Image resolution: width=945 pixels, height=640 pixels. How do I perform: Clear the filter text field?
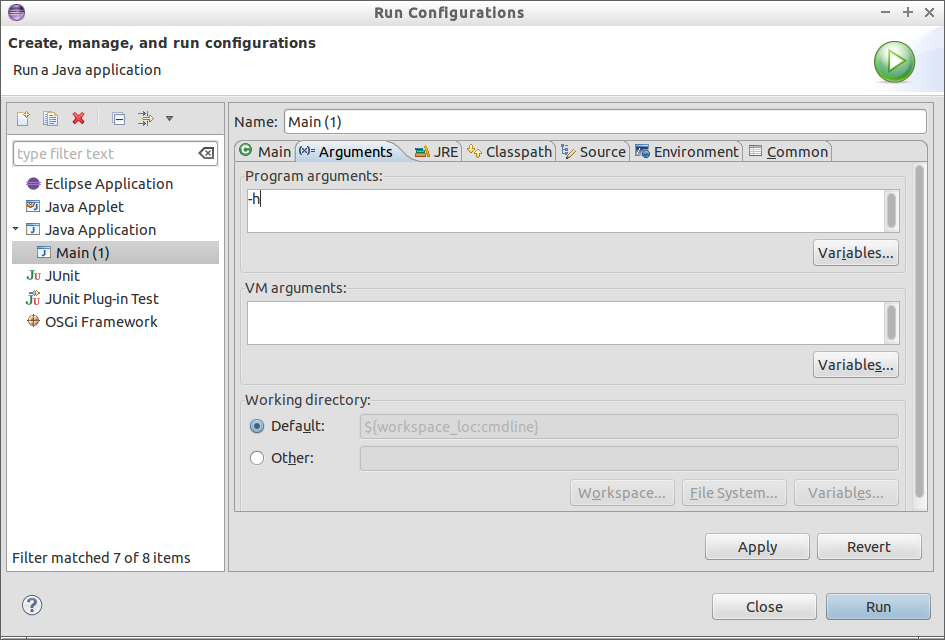click(205, 154)
